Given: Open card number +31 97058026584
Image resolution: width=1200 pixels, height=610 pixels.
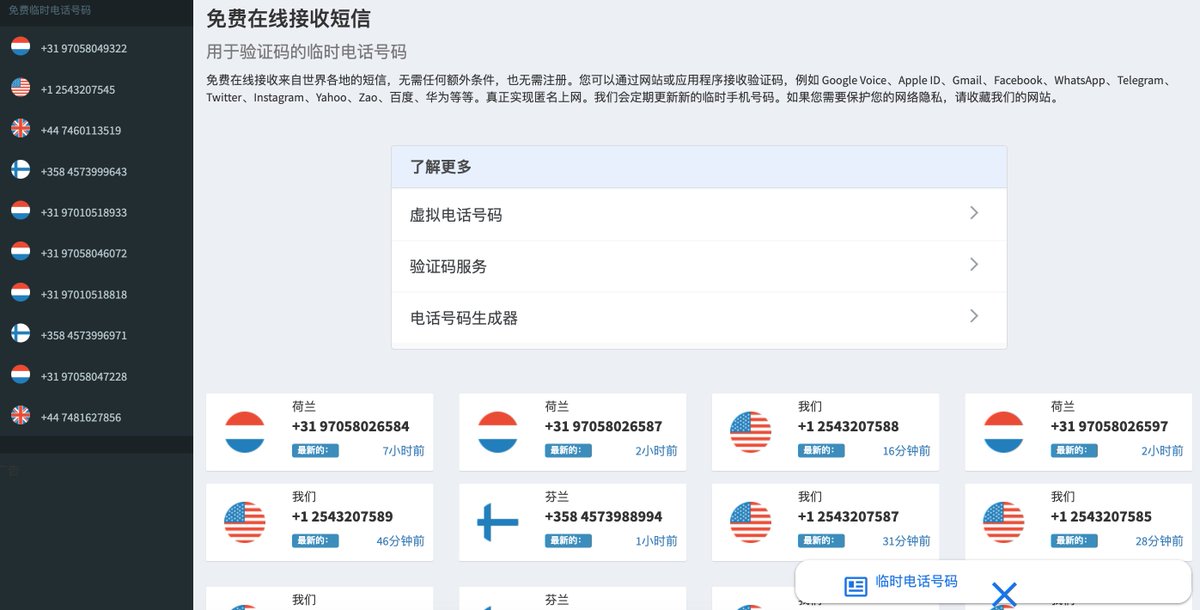Looking at the screenshot, I should tap(351, 426).
